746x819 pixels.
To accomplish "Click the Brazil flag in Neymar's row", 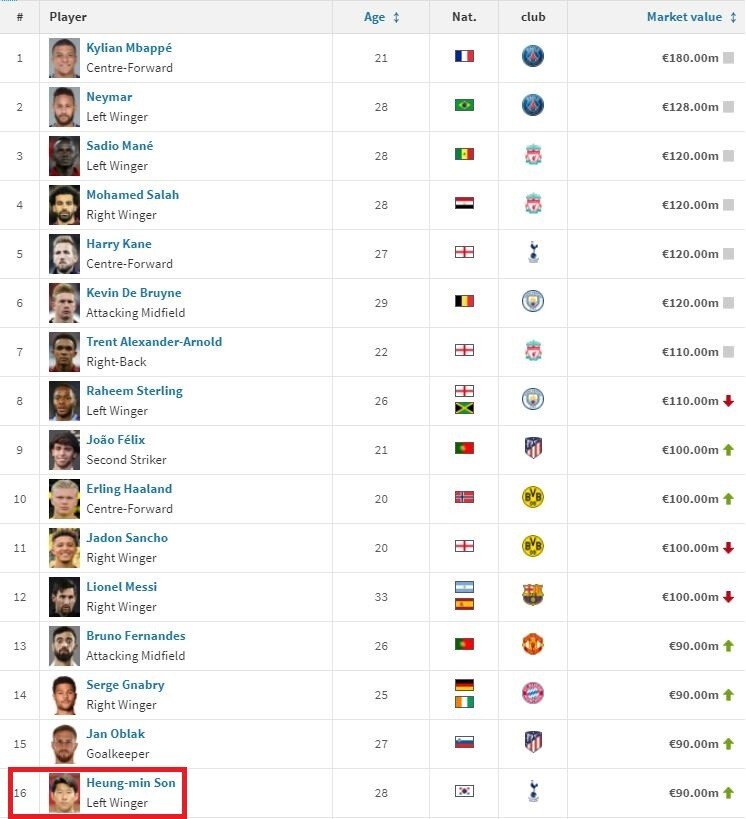I will click(464, 105).
